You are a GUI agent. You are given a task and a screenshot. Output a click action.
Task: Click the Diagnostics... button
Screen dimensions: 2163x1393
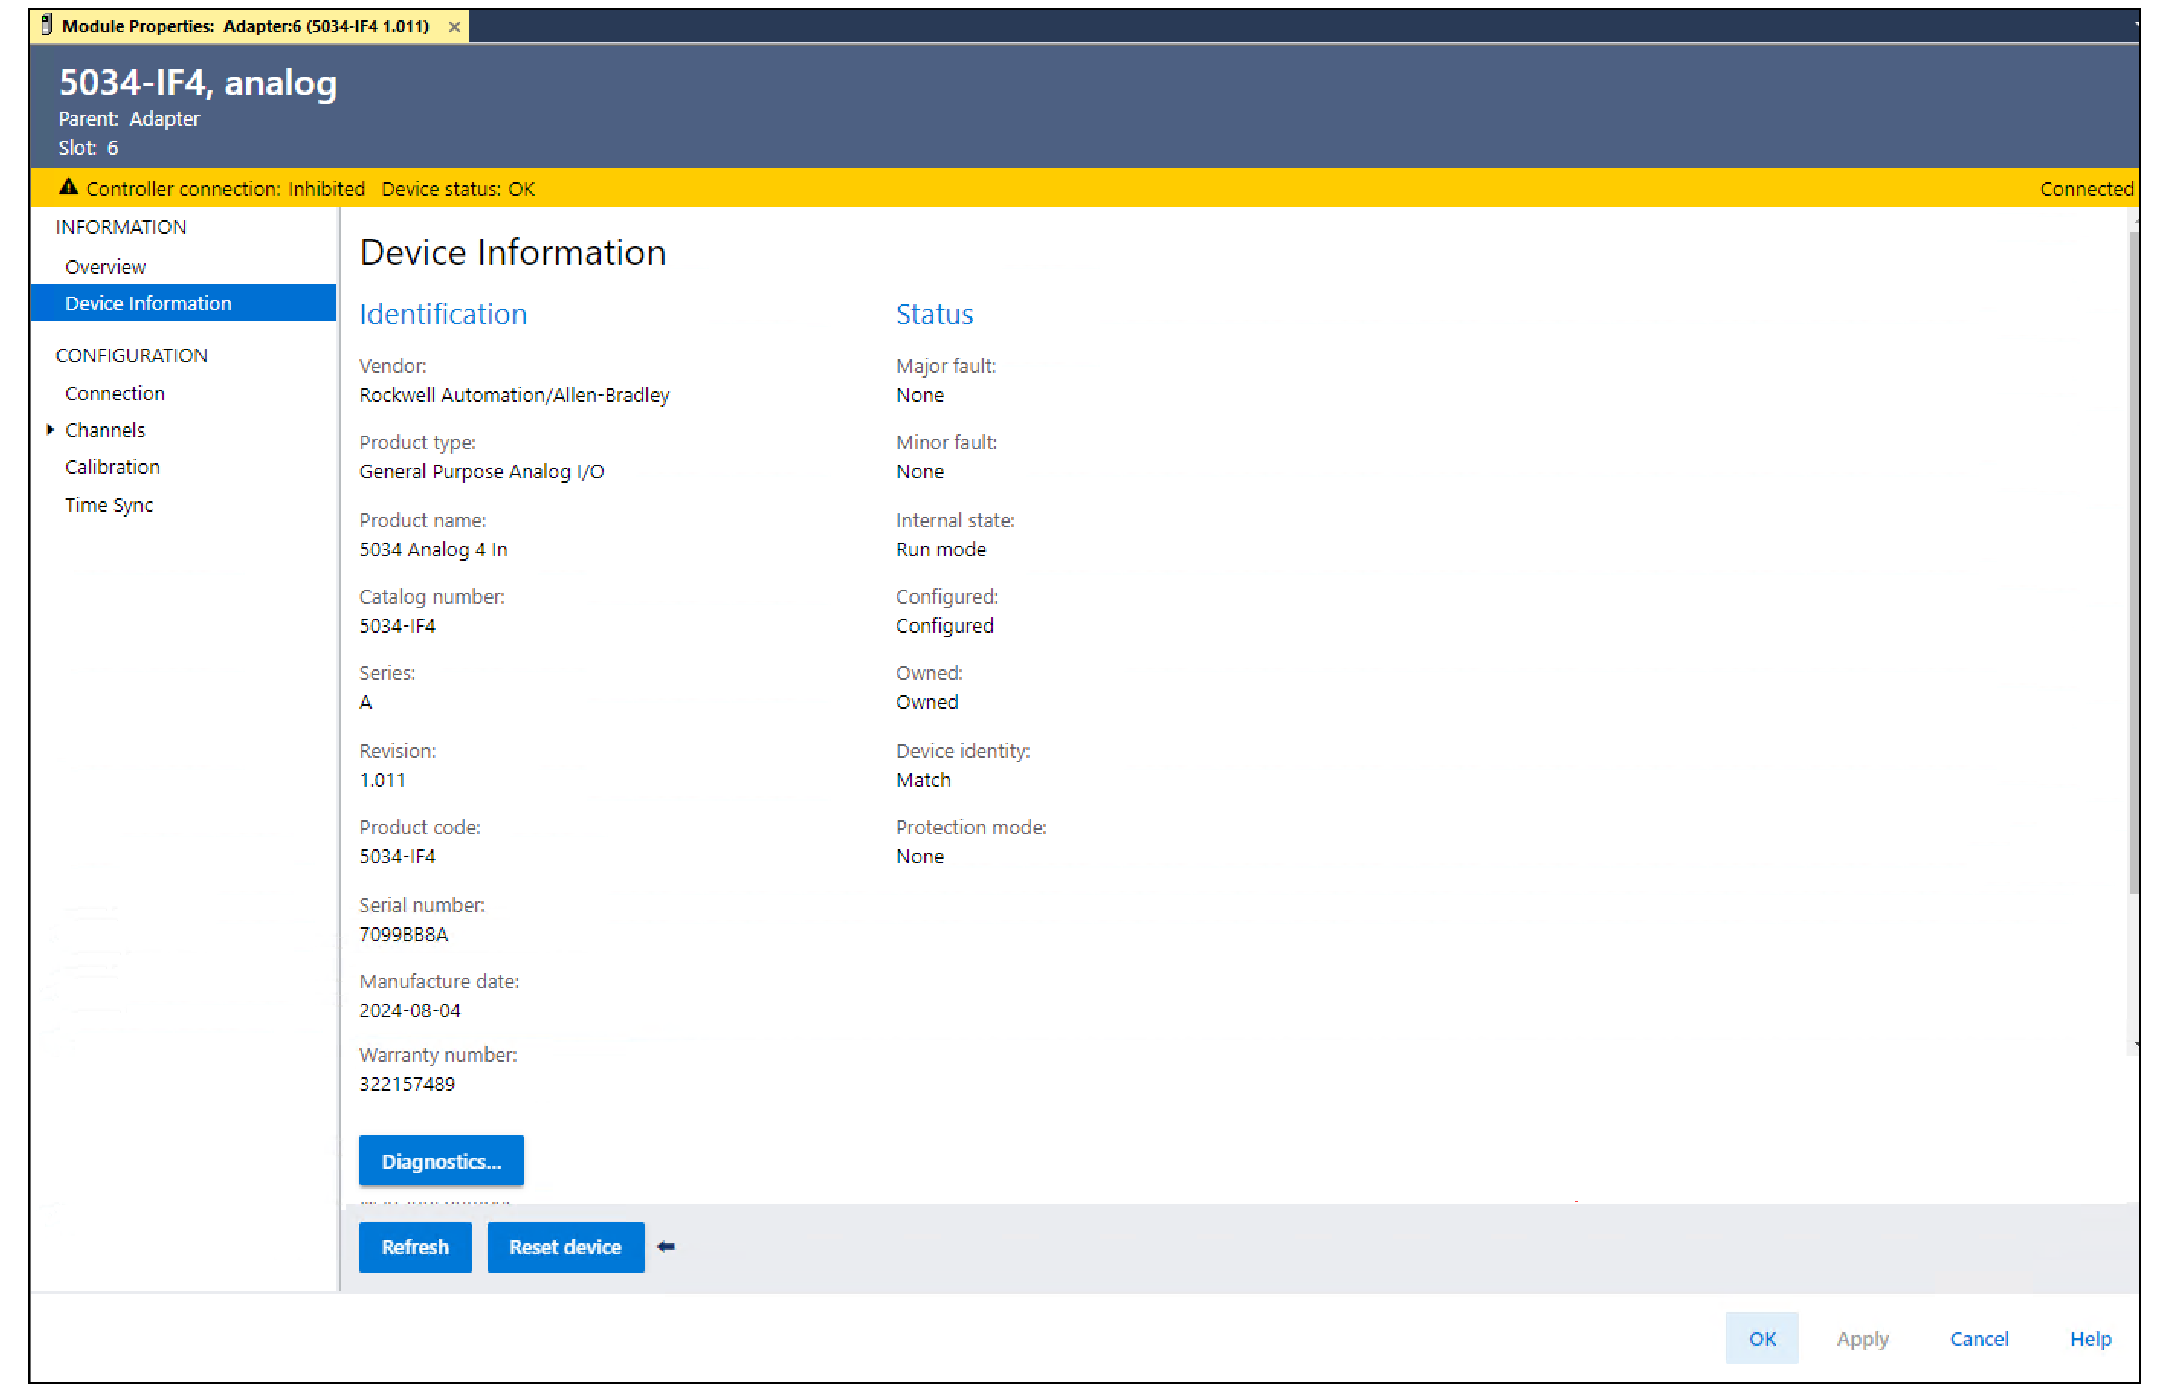pos(441,1161)
